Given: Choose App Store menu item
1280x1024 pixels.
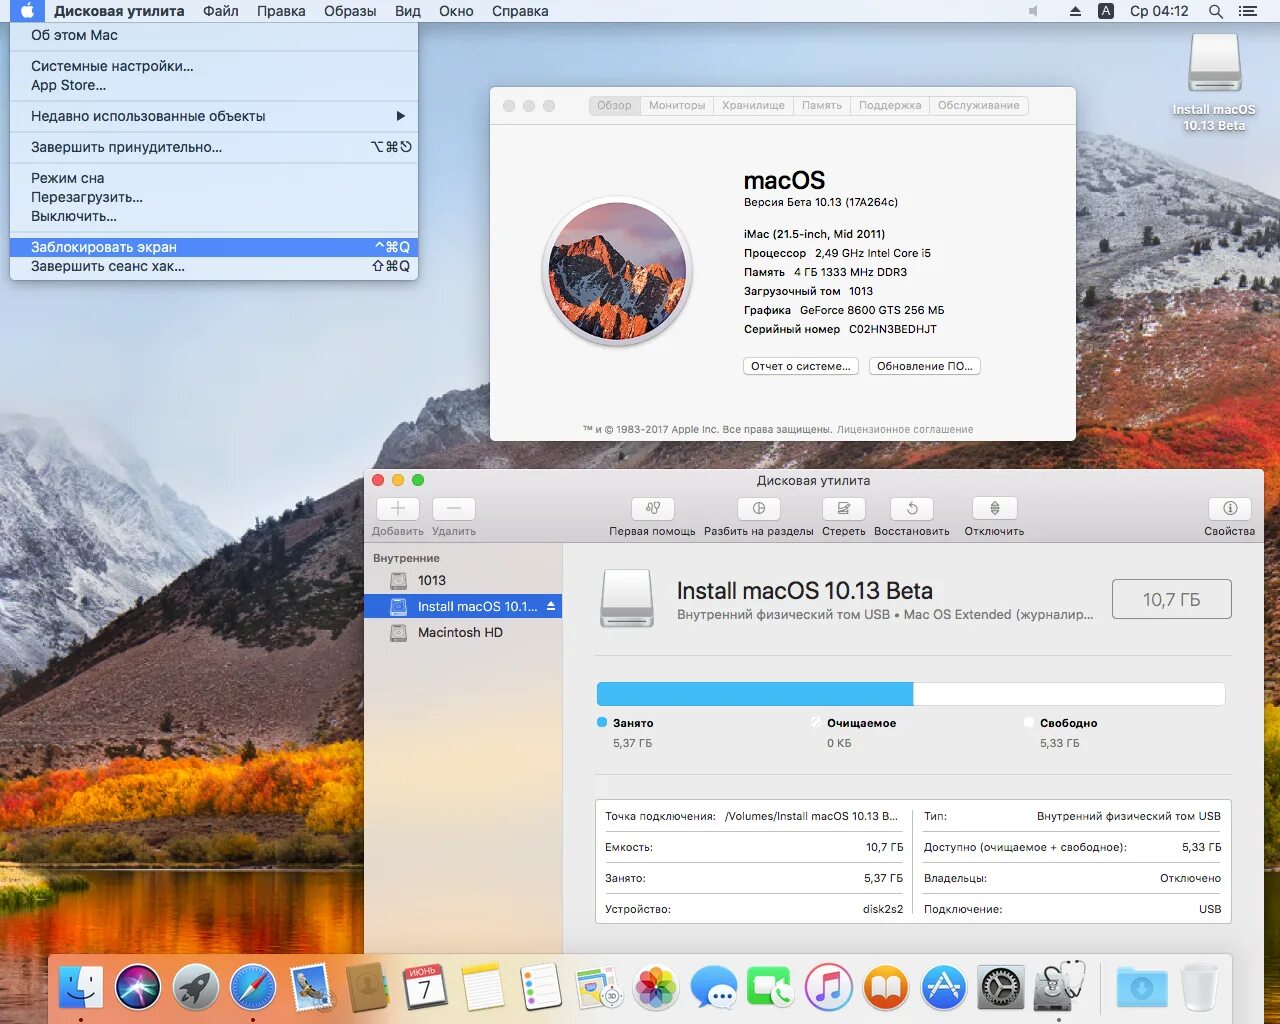Looking at the screenshot, I should 214,85.
